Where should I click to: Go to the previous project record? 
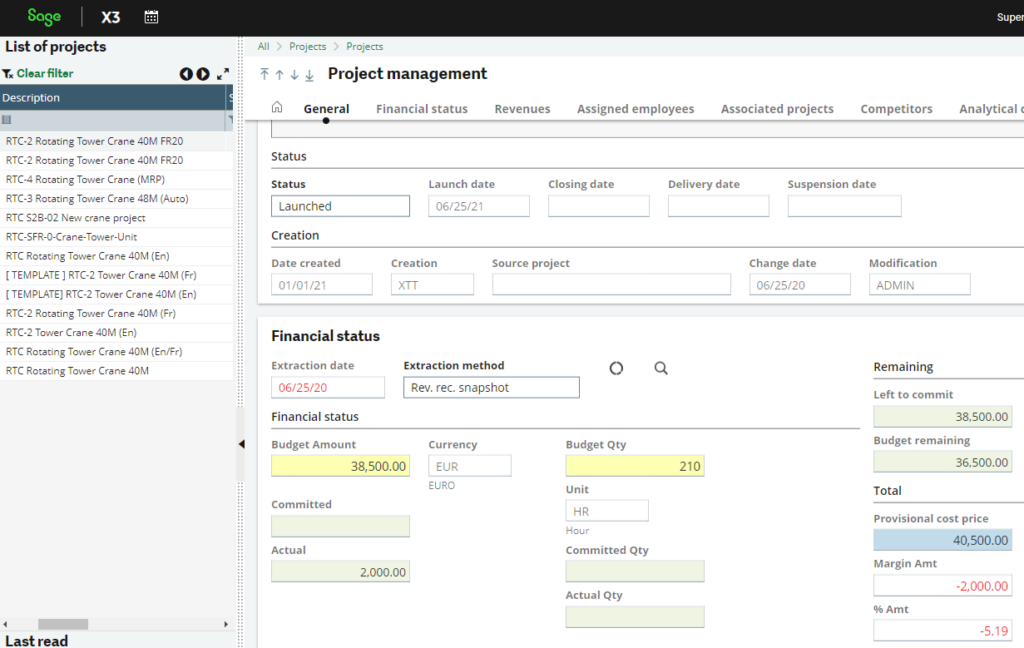pyautogui.click(x=280, y=74)
